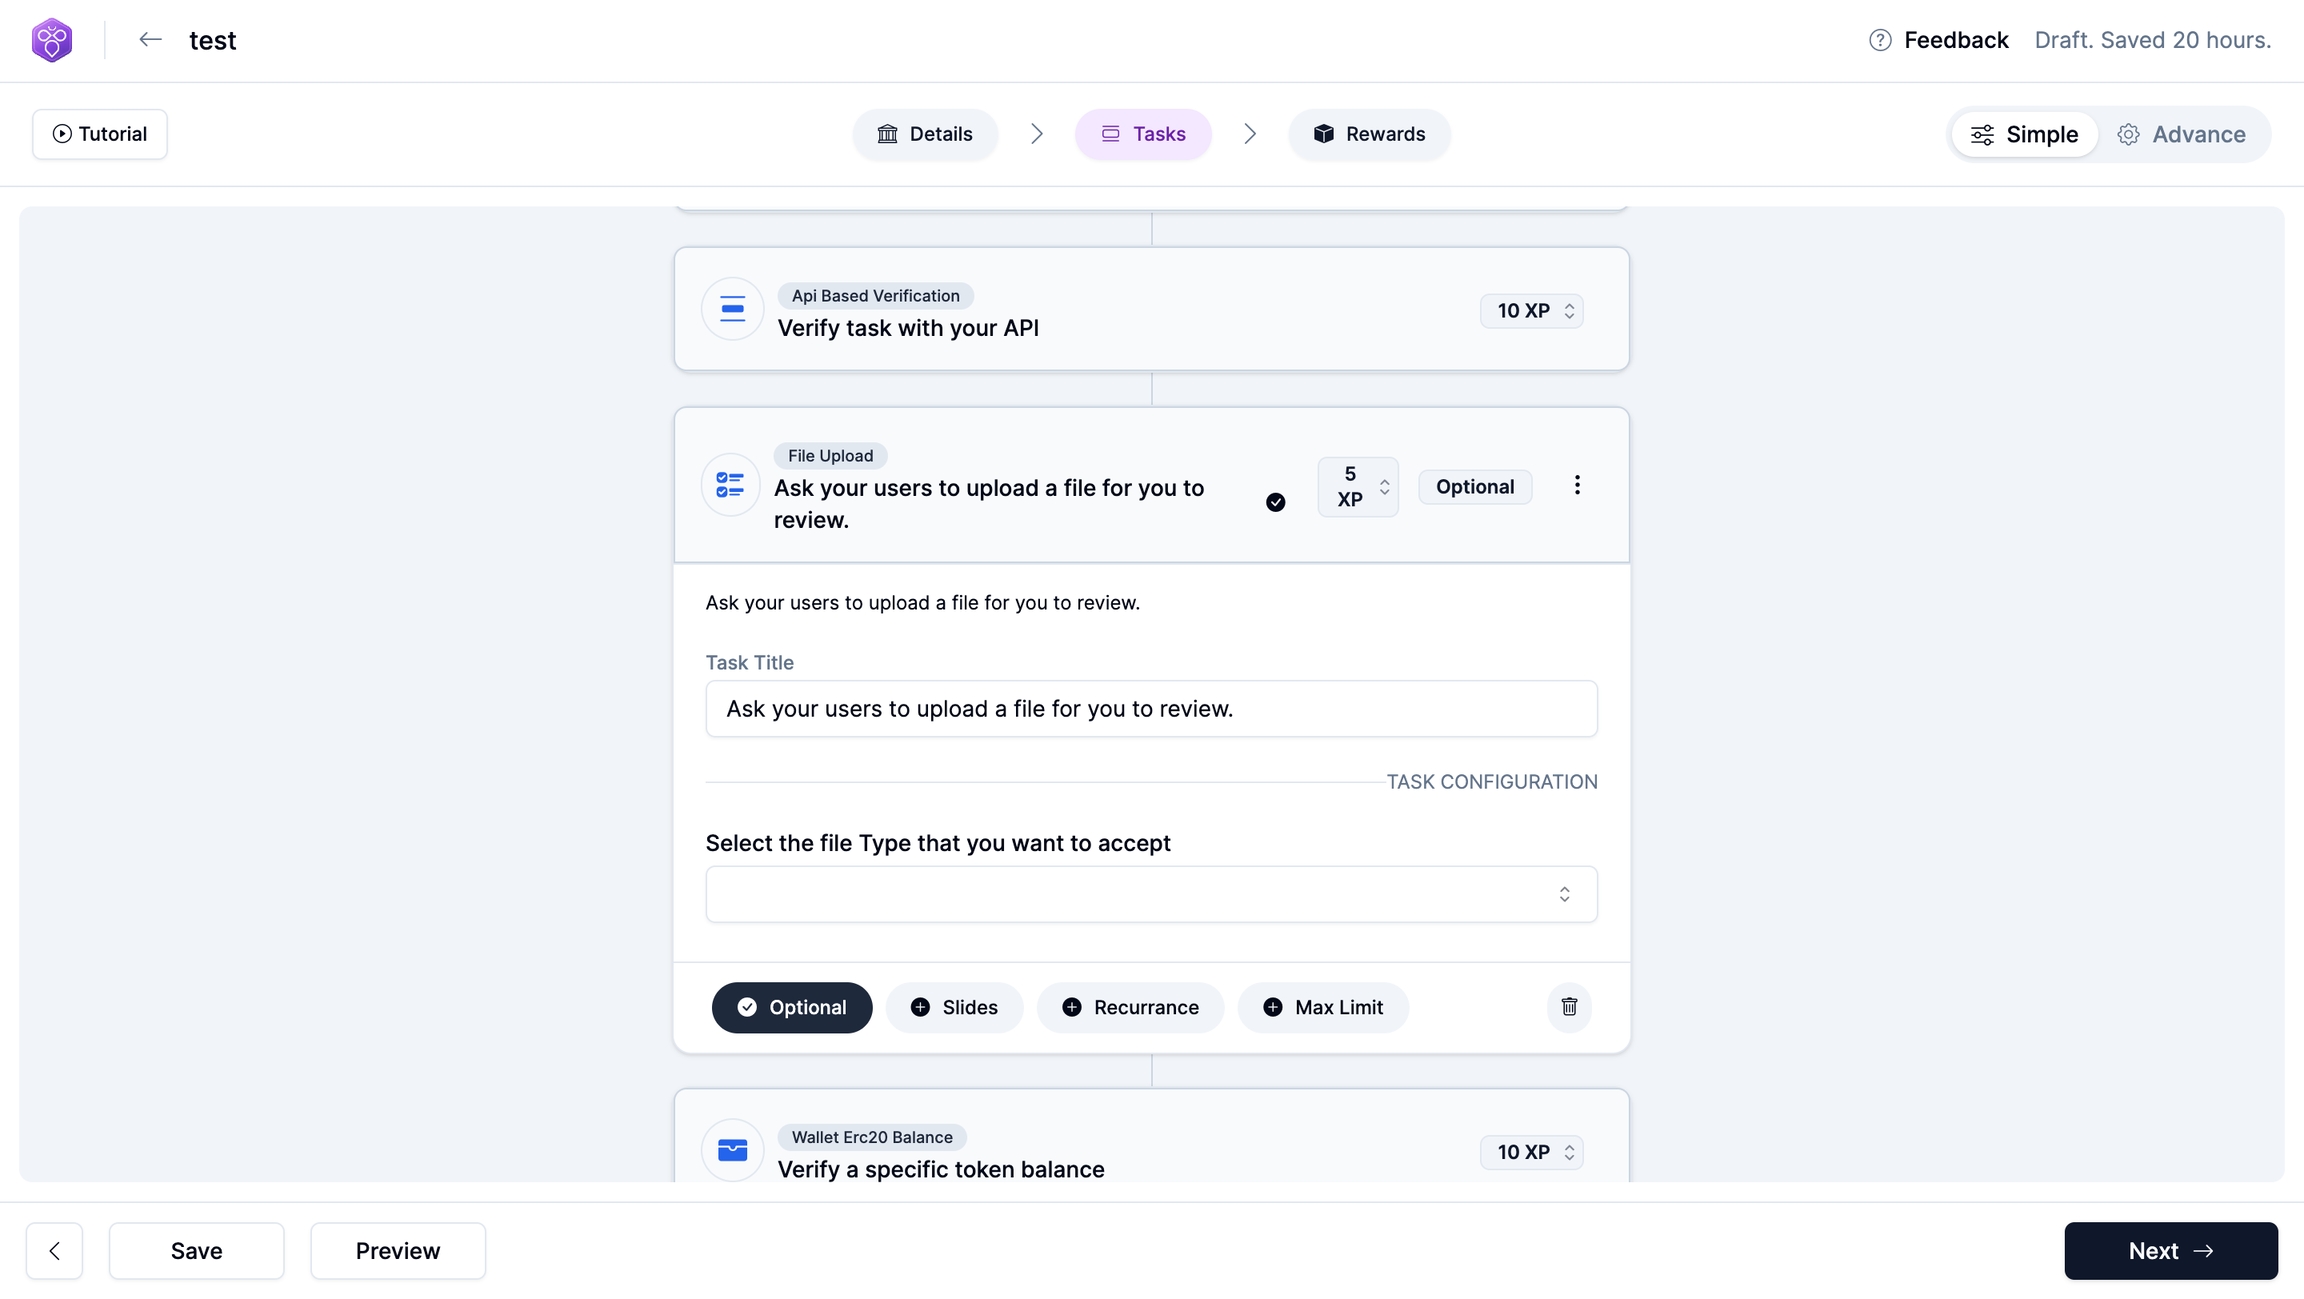Open the three-dot menu on File Upload task

pyautogui.click(x=1577, y=486)
